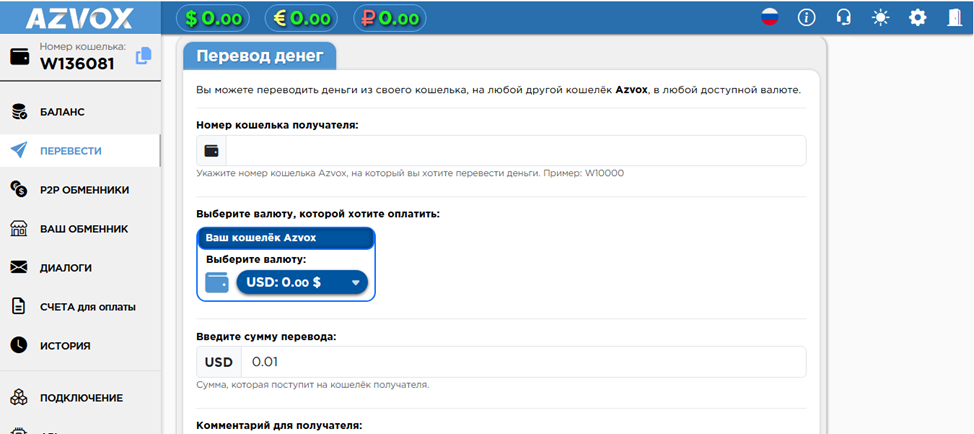The image size is (974, 434).
Task: Open the information icon in header
Action: coord(806,17)
